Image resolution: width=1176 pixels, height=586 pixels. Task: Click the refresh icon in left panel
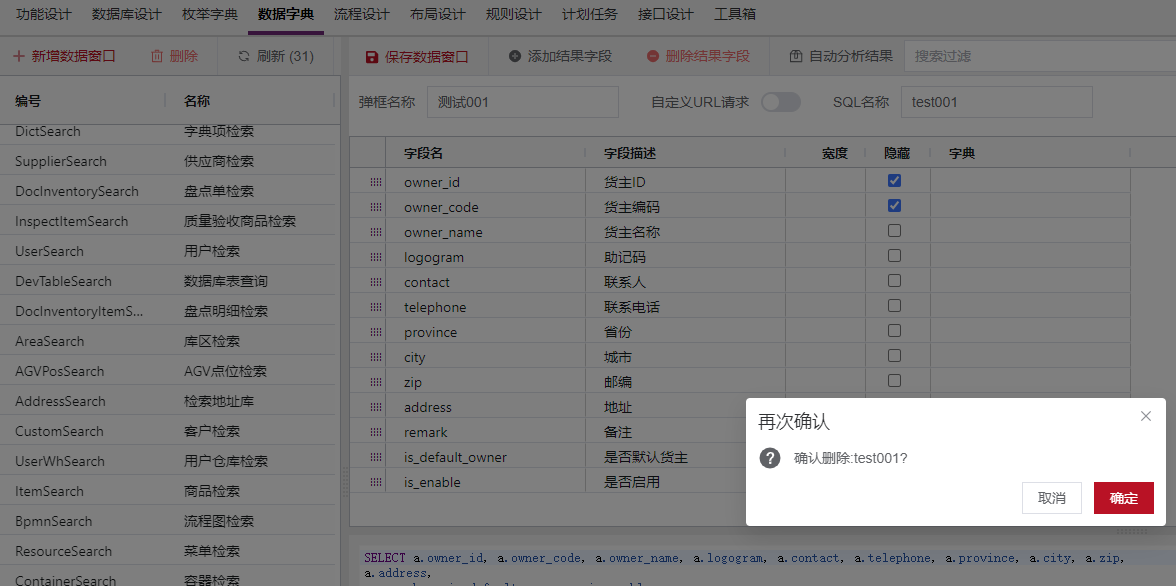[x=244, y=57]
